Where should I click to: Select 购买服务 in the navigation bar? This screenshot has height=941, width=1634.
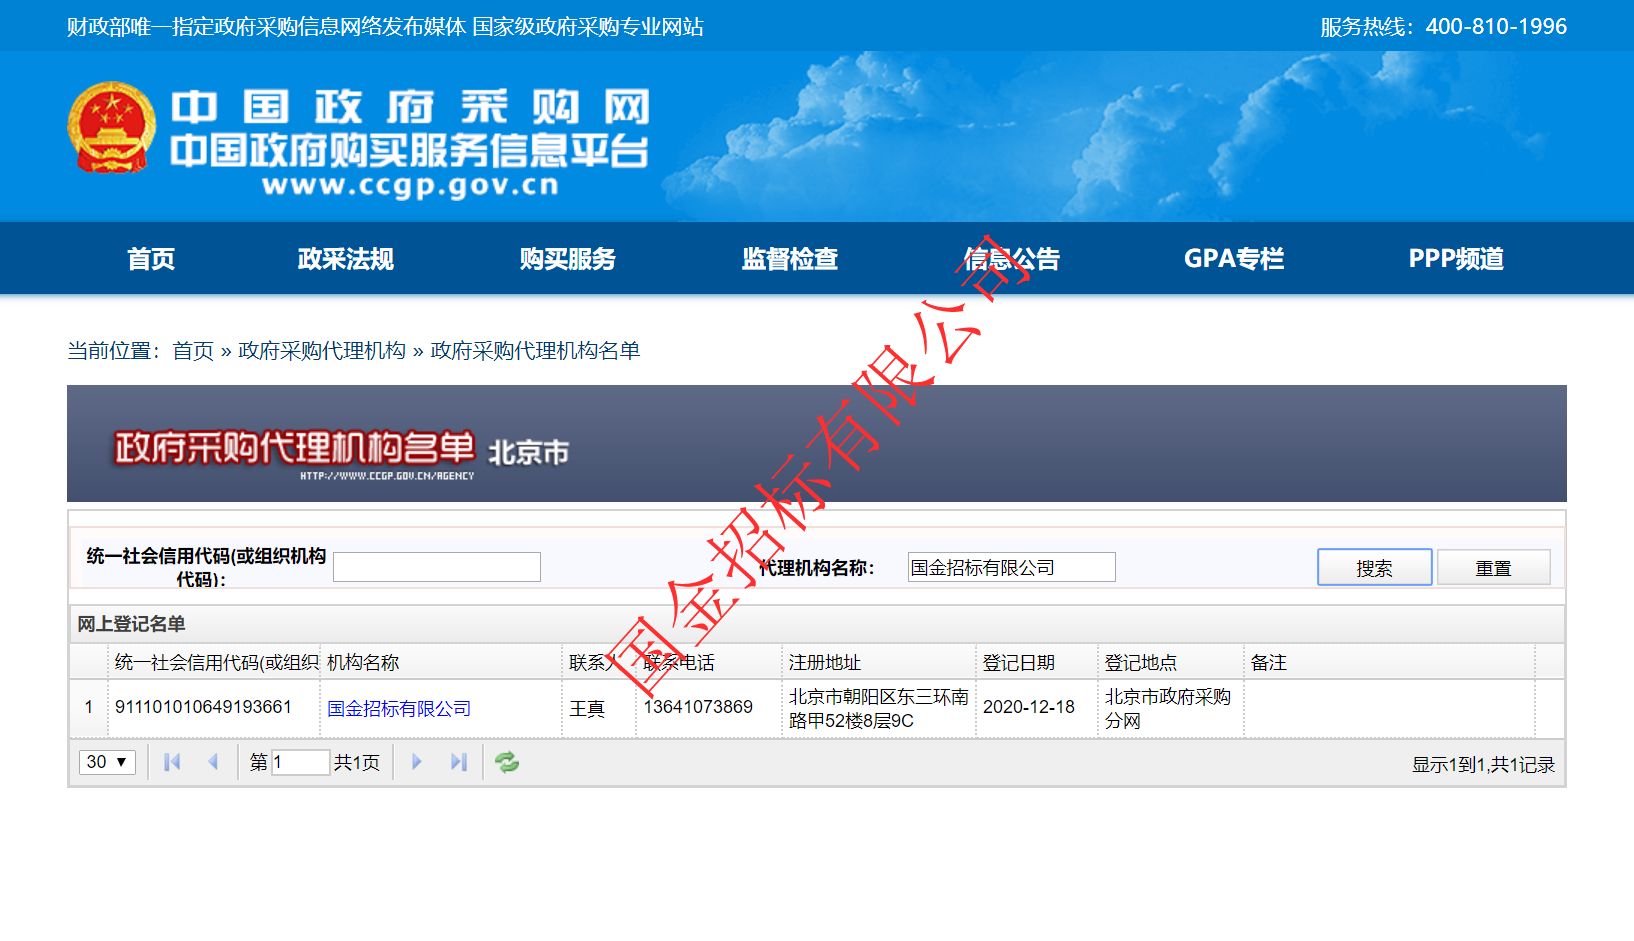[x=567, y=259]
